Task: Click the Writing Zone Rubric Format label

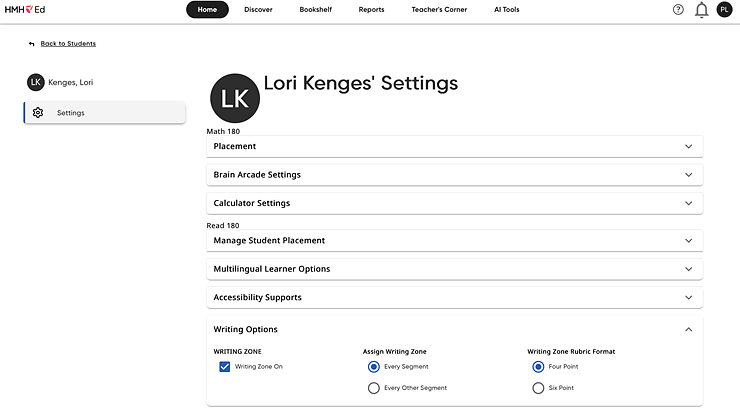Action: 571,352
